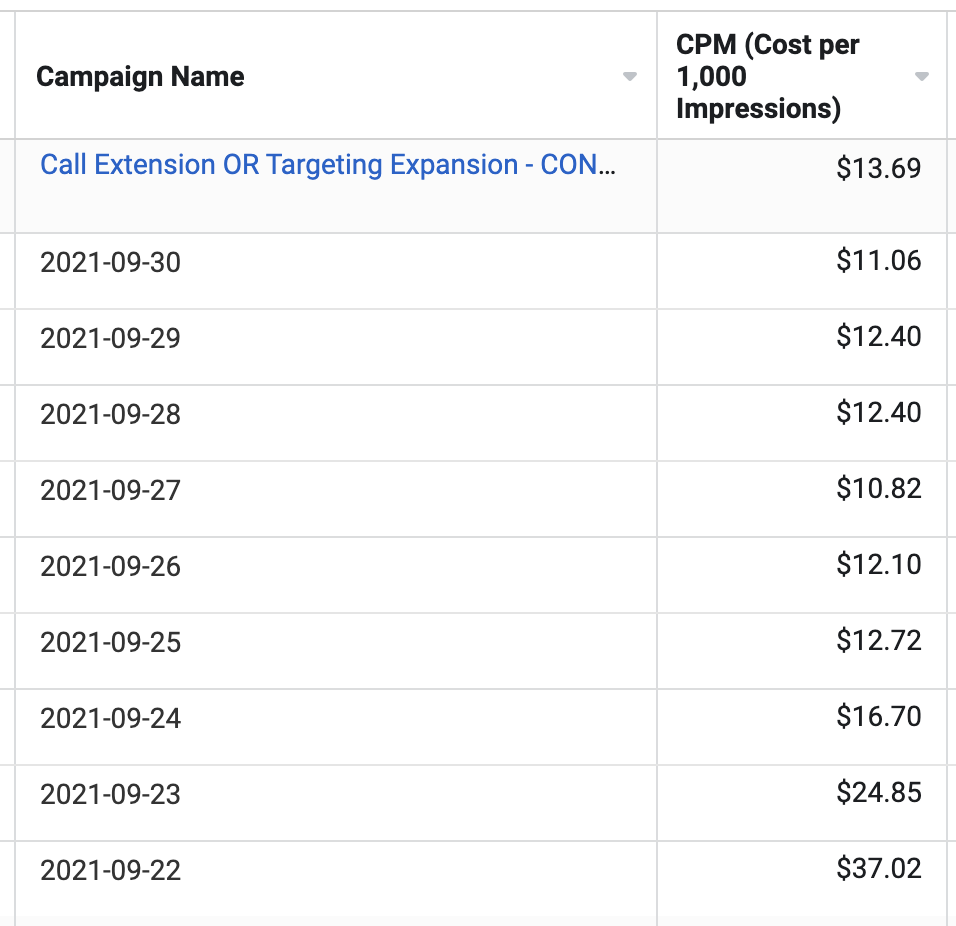This screenshot has height=926, width=956.
Task: Click the $13.69 campaign total CPM cell
Action: click(878, 169)
